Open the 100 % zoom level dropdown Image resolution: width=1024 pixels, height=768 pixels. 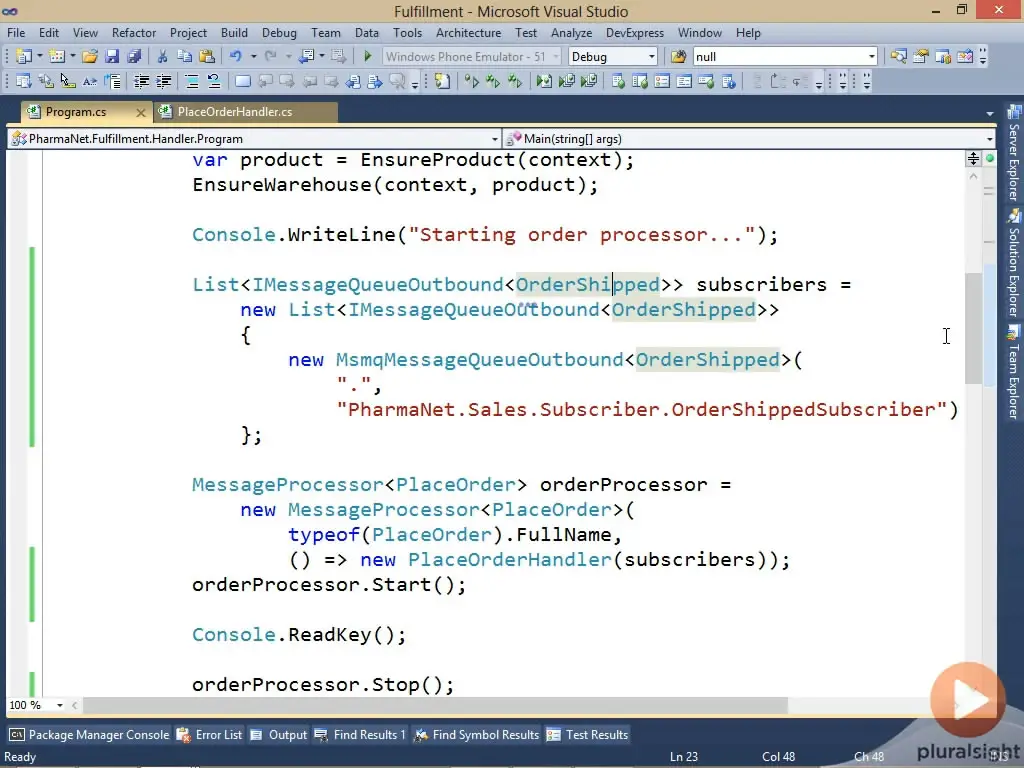pyautogui.click(x=59, y=705)
